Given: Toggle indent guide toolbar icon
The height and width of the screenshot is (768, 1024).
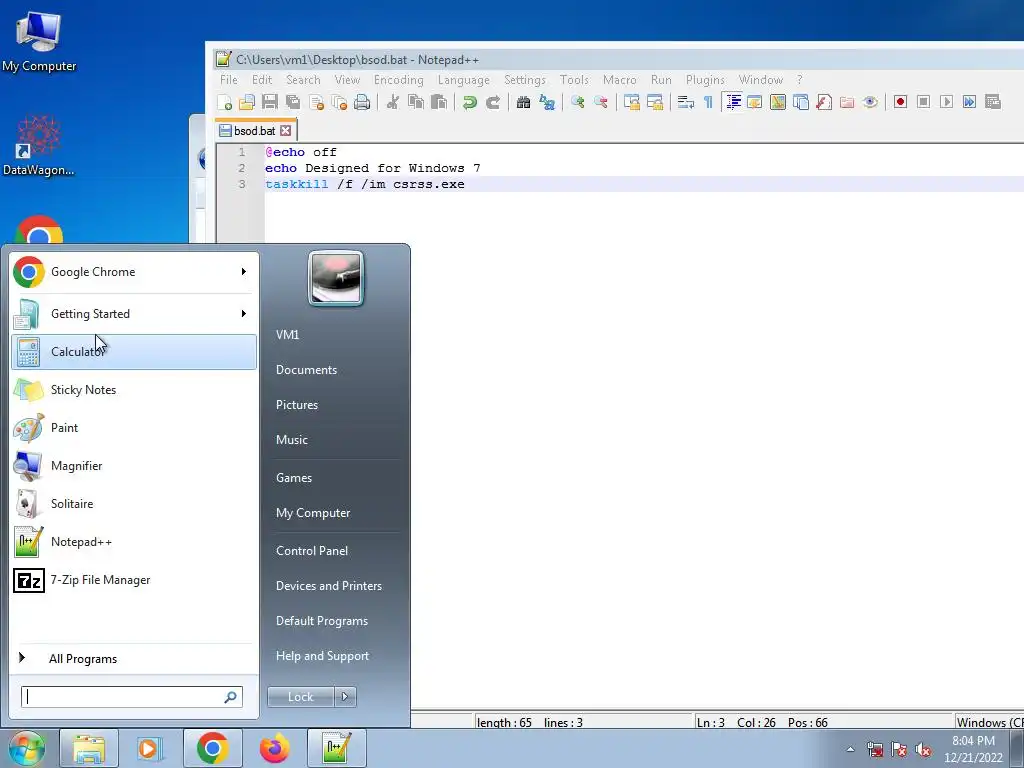Looking at the screenshot, I should click(733, 102).
